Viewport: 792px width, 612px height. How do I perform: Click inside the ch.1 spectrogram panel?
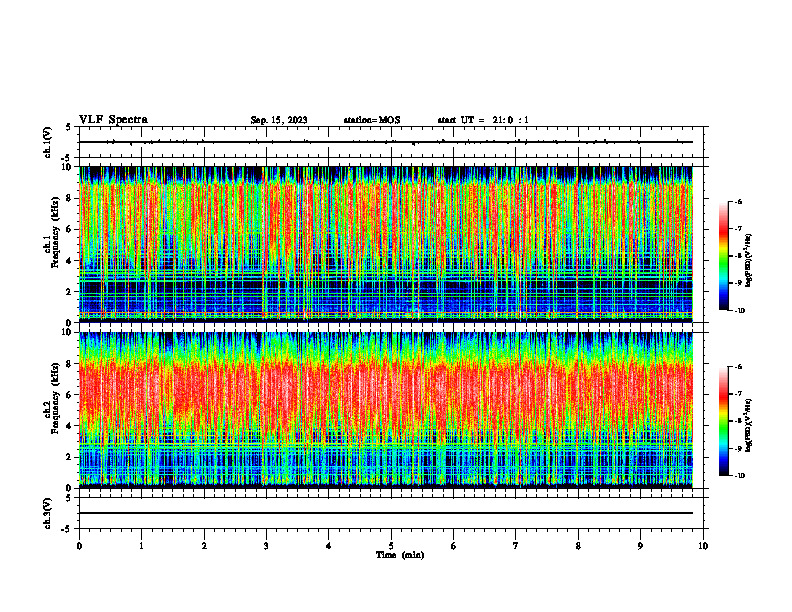(x=386, y=244)
